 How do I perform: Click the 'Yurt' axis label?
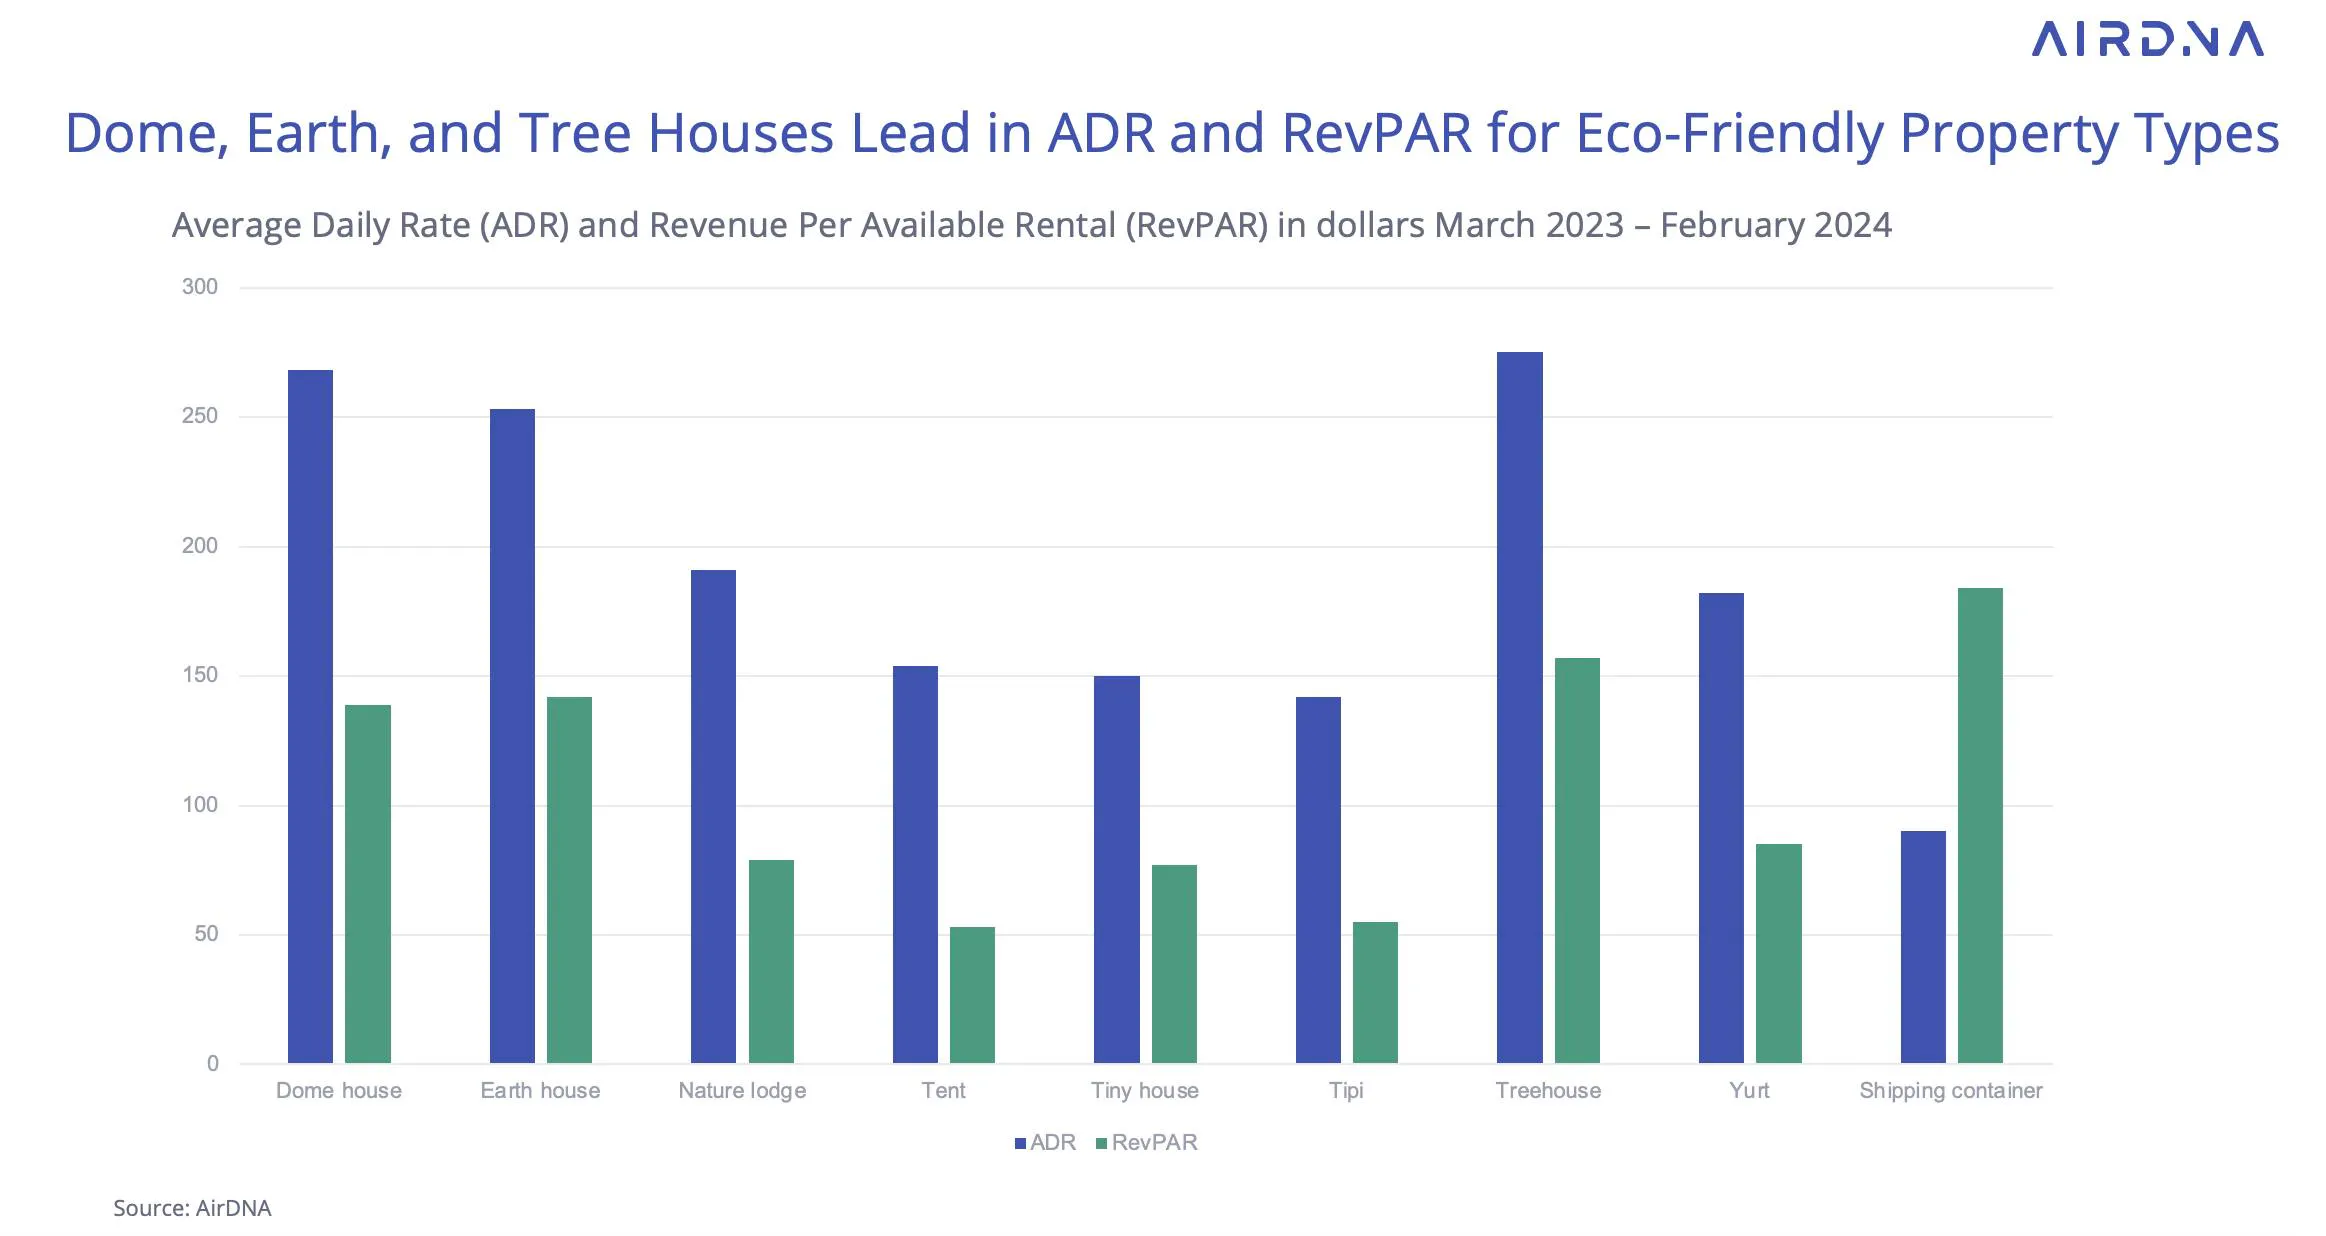[x=1749, y=1091]
